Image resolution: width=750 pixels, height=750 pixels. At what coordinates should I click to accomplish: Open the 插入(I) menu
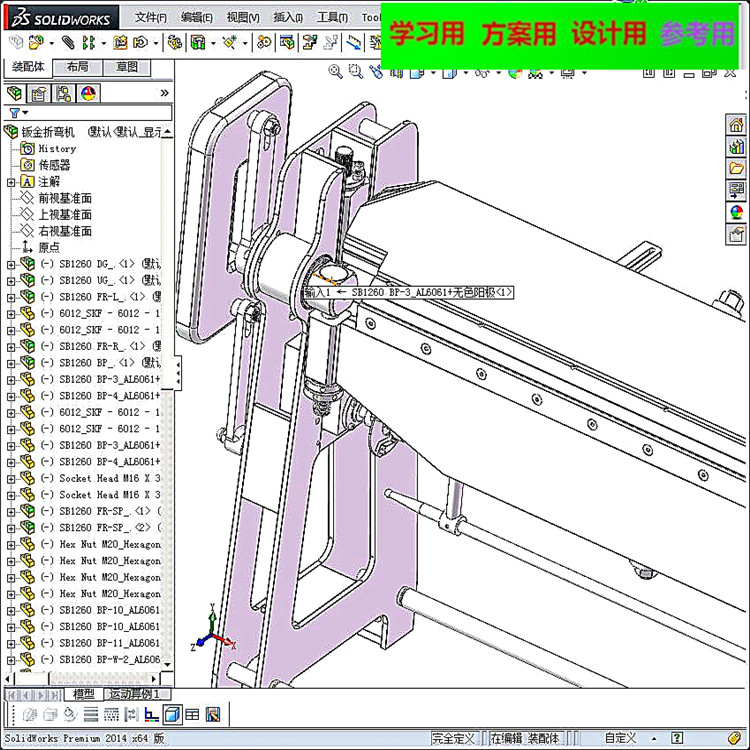pyautogui.click(x=288, y=18)
